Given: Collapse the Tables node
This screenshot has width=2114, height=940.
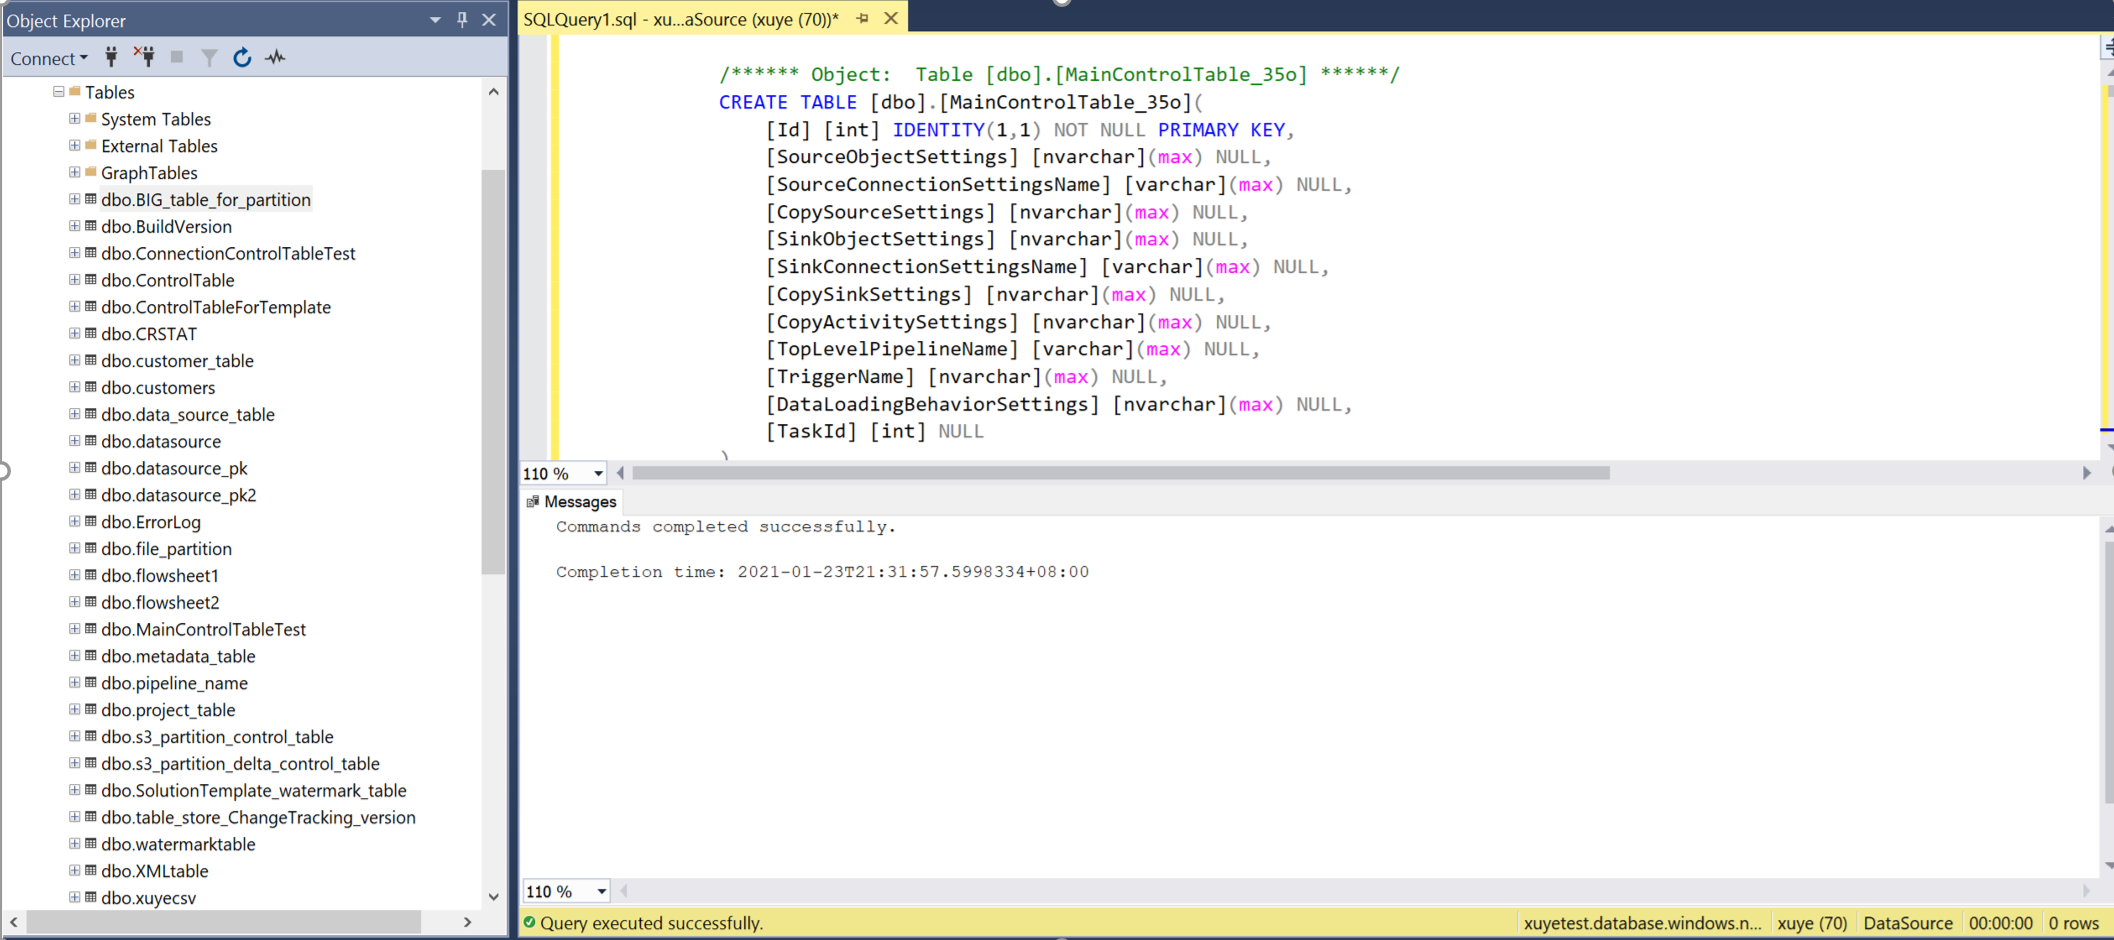Looking at the screenshot, I should pyautogui.click(x=58, y=91).
